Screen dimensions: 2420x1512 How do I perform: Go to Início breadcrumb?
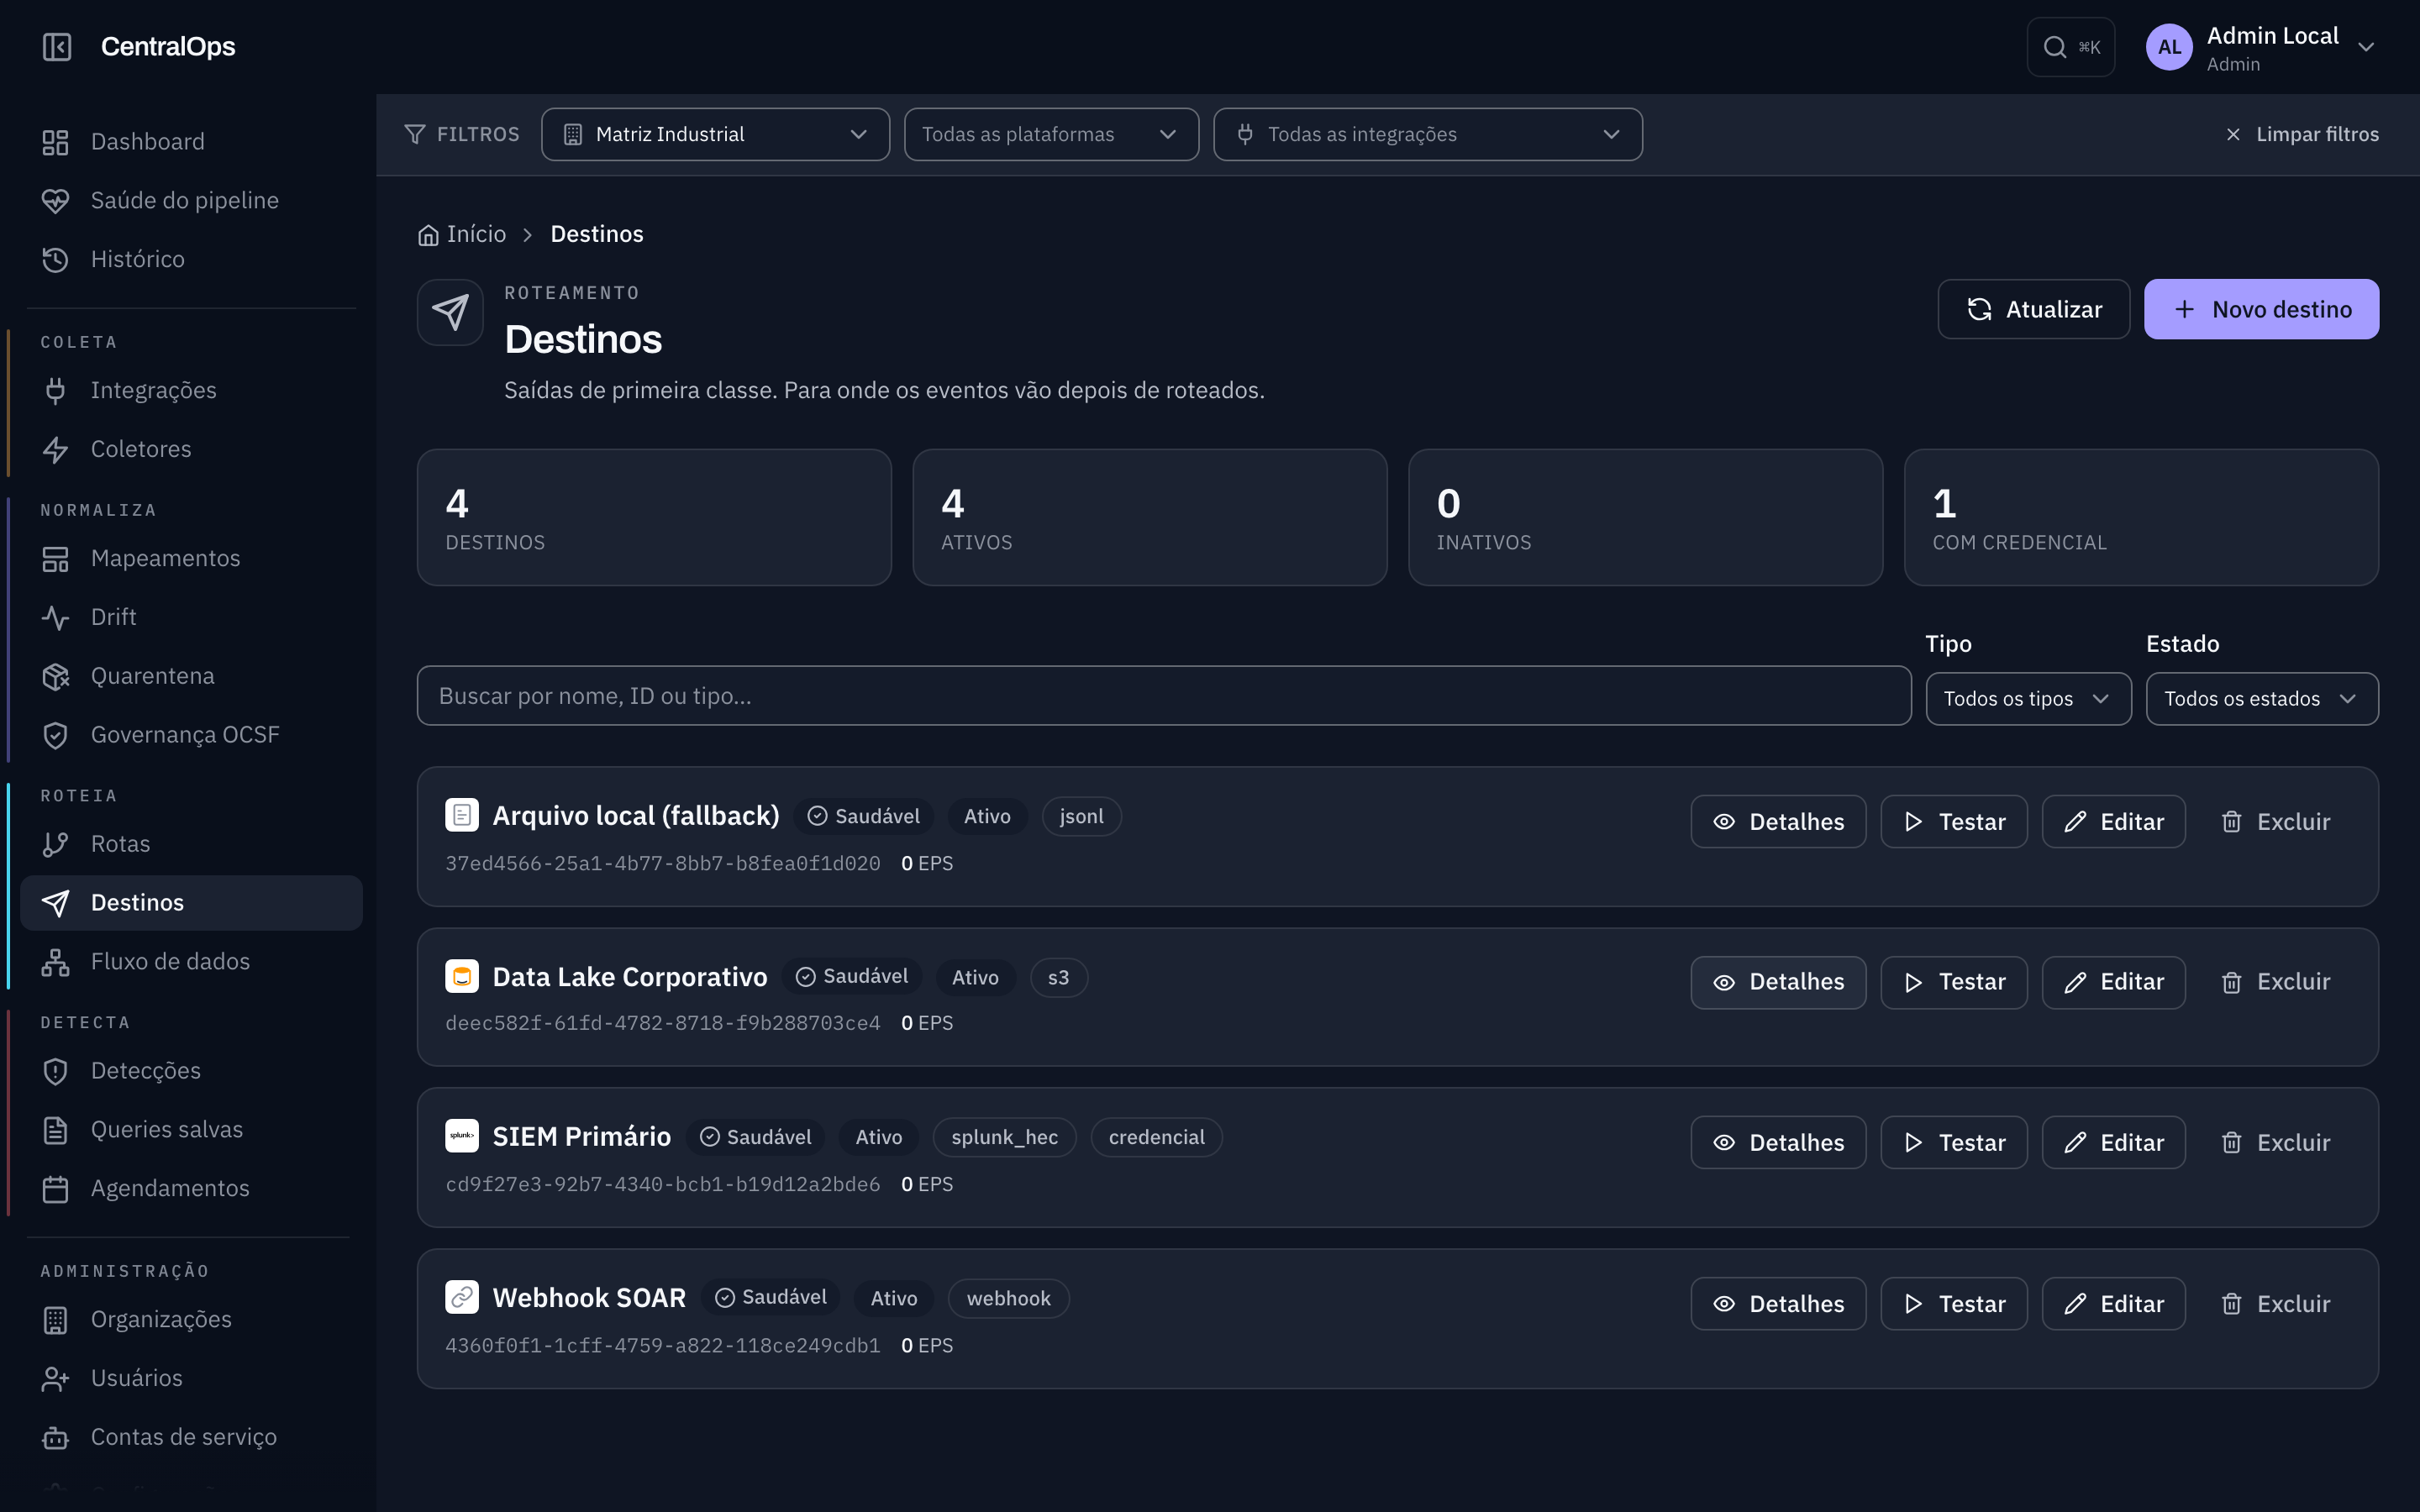(462, 234)
